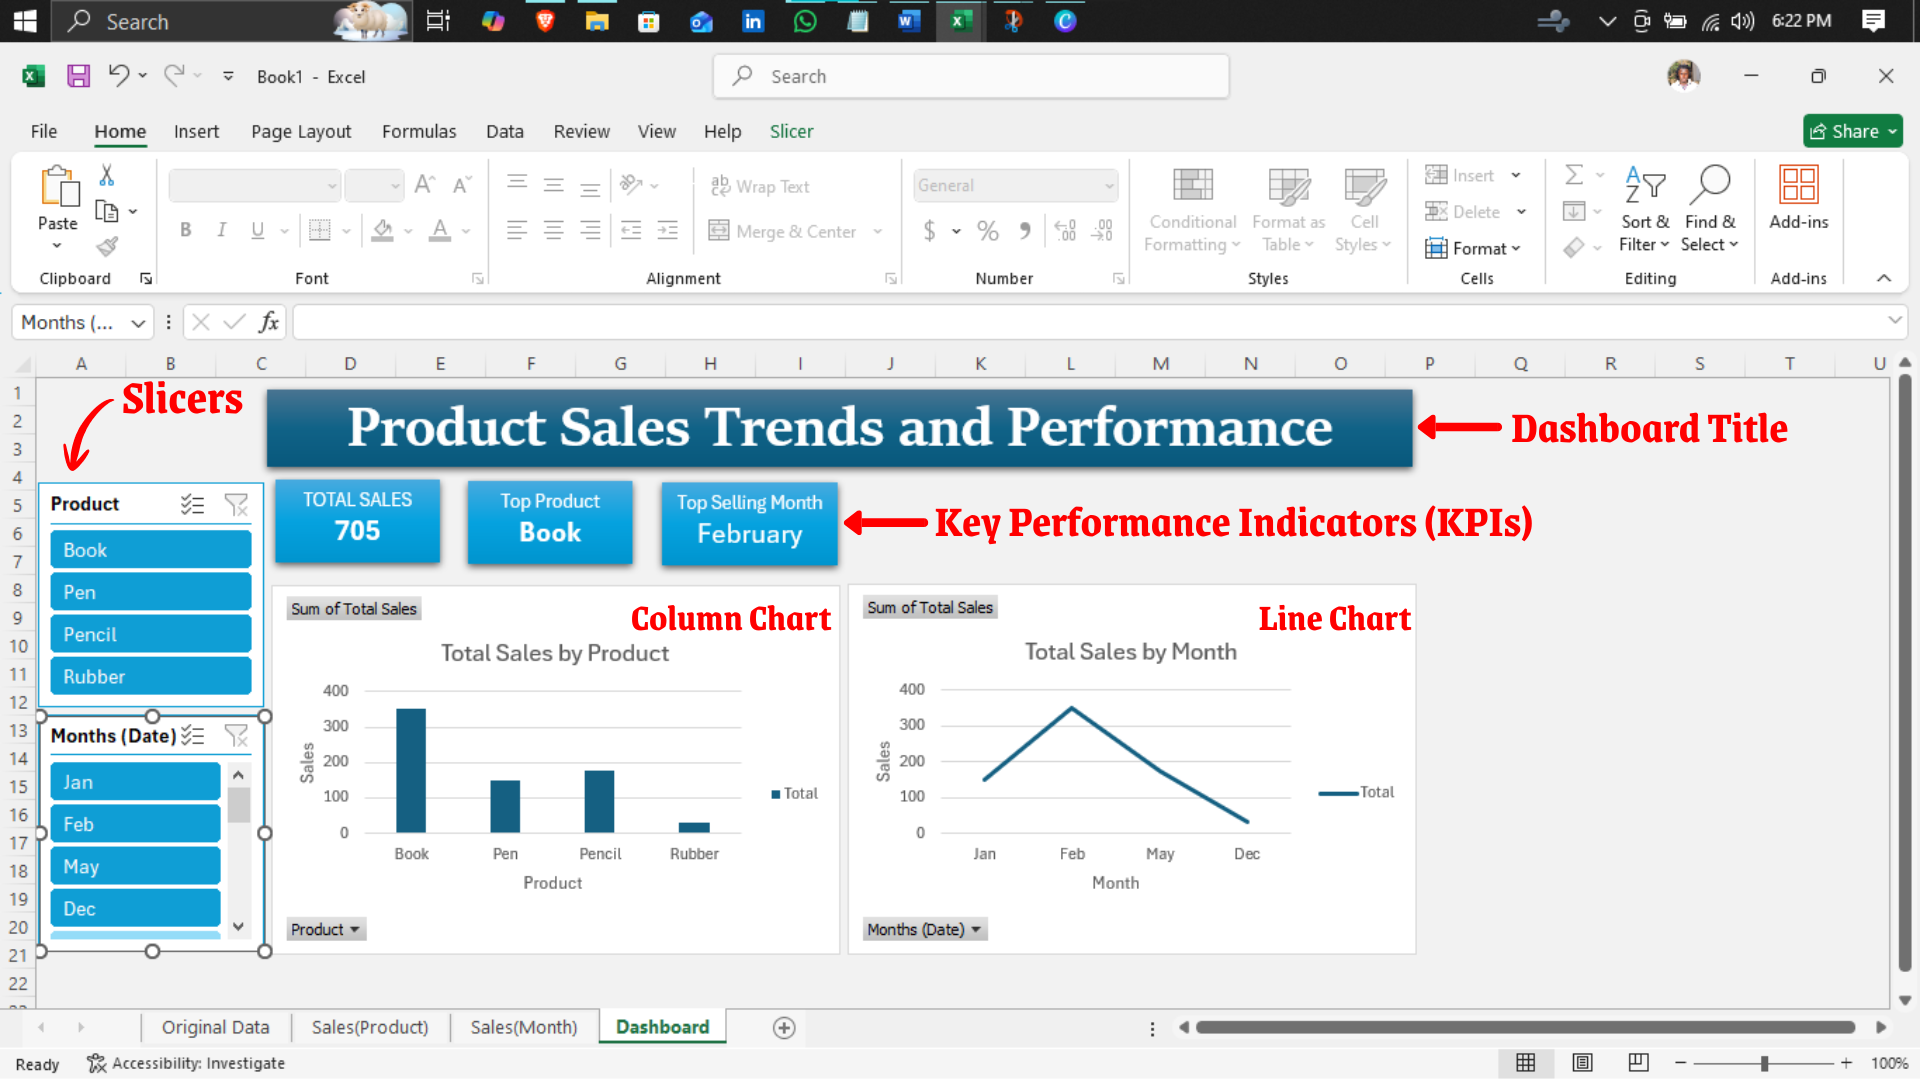Click the Save icon in title bar
The height and width of the screenshot is (1080, 1920).
pyautogui.click(x=78, y=76)
